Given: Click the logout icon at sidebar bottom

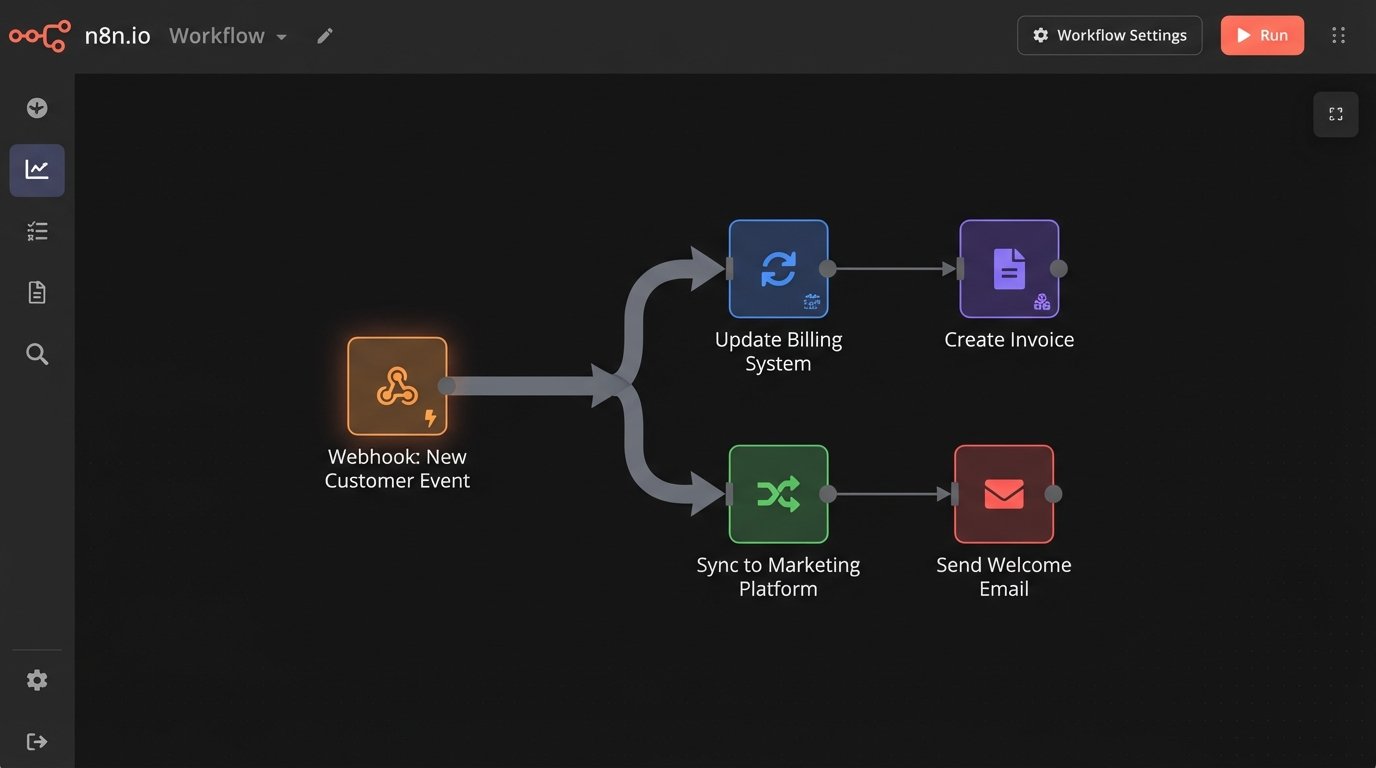Looking at the screenshot, I should click(37, 740).
